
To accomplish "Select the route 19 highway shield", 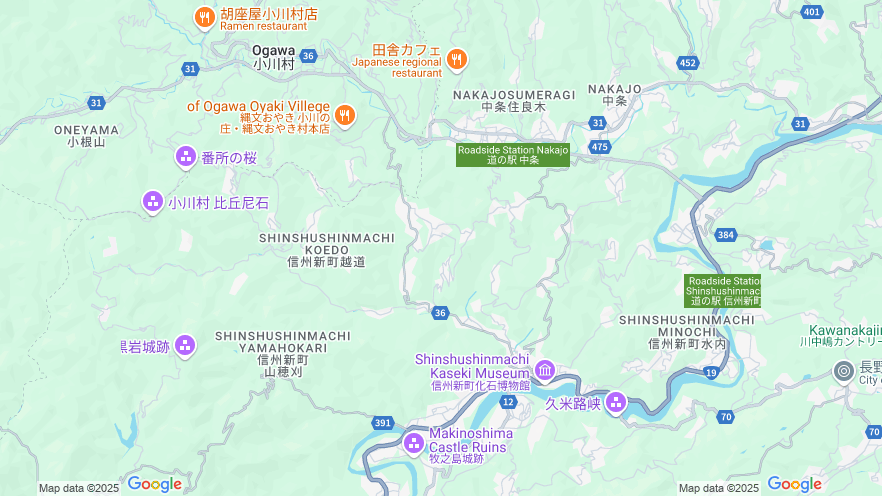I will 712,372.
